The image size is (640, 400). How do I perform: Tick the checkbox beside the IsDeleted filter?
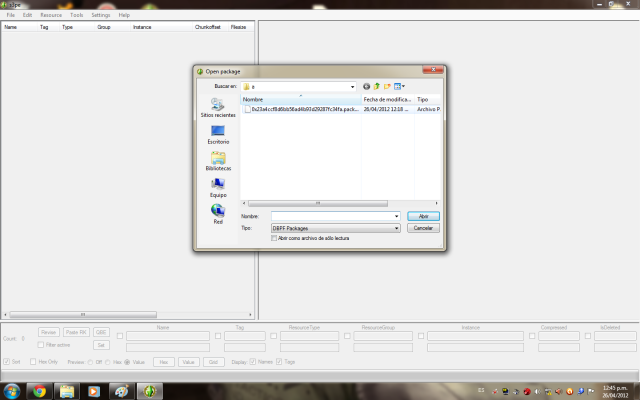pos(588,336)
